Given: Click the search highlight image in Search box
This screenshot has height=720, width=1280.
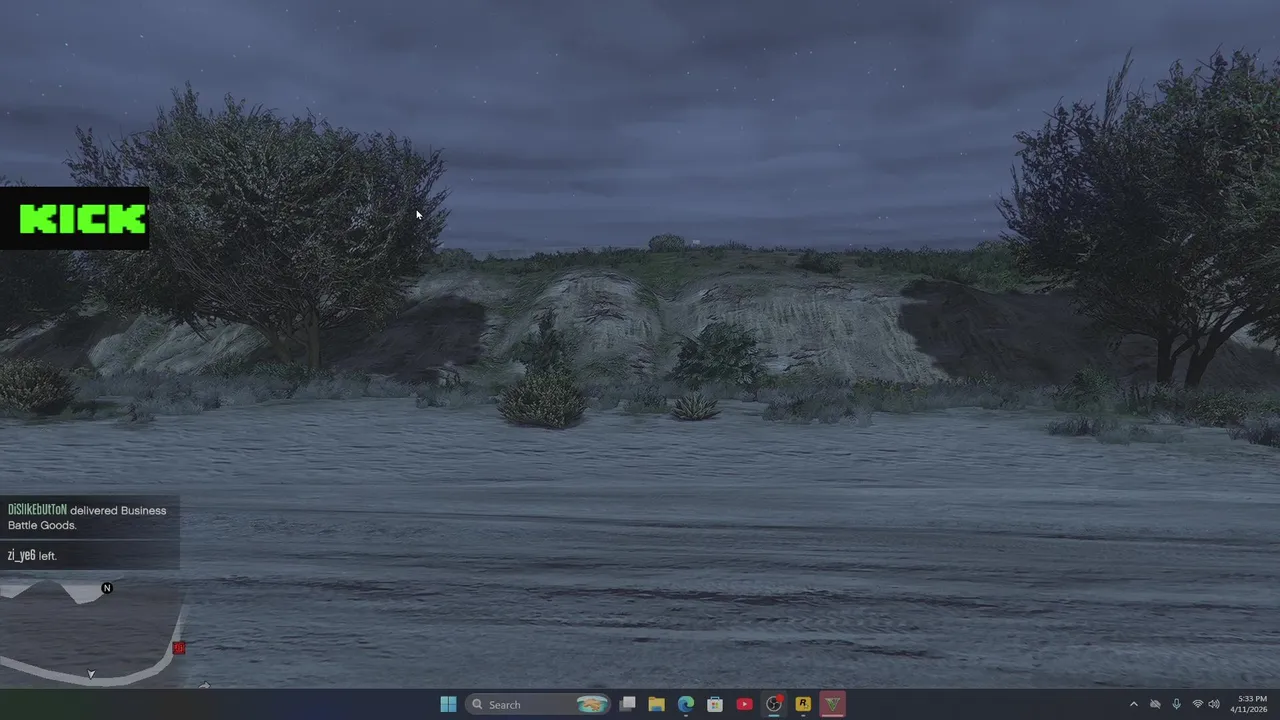Looking at the screenshot, I should 592,704.
